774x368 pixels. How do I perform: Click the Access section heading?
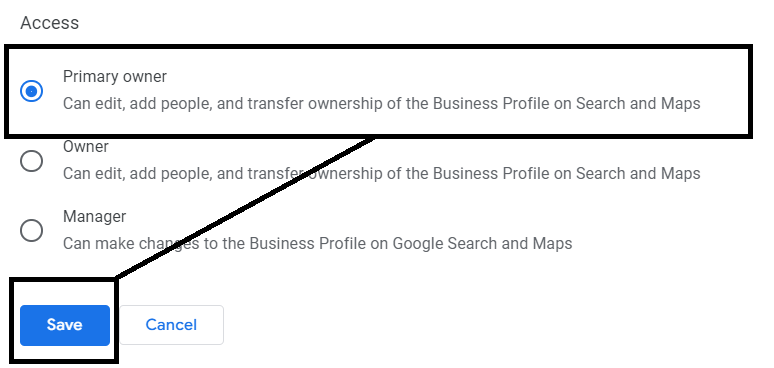(49, 23)
